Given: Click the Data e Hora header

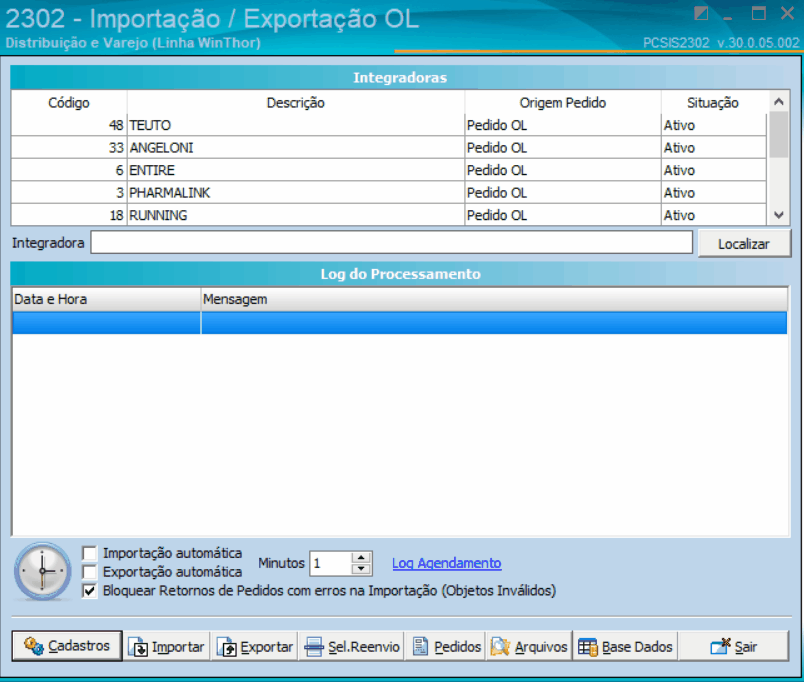Looking at the screenshot, I should click(x=106, y=299).
